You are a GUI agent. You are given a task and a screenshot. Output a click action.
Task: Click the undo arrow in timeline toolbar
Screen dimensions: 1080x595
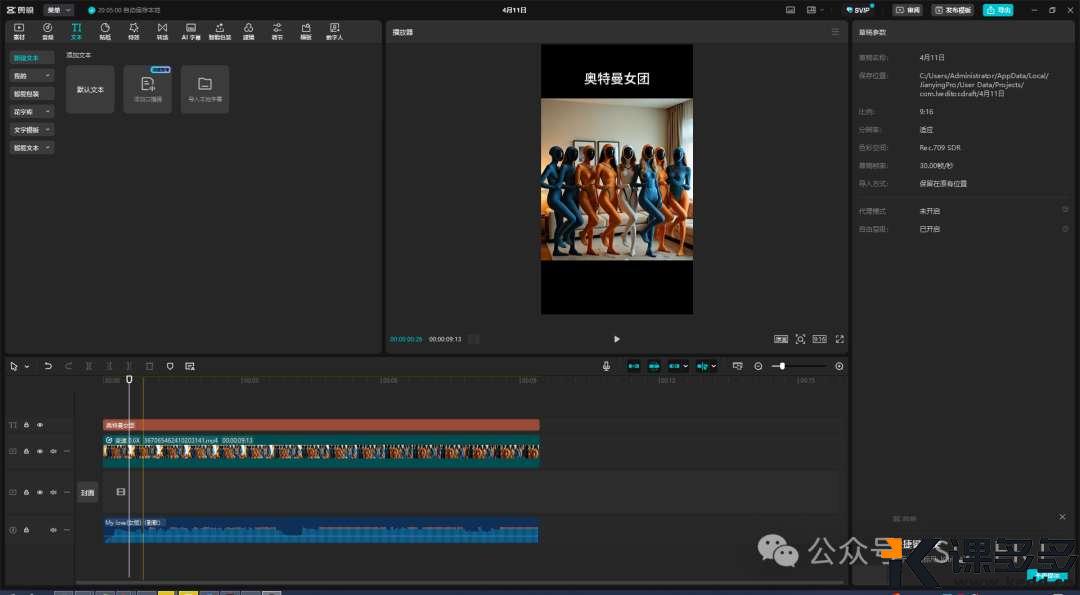(x=48, y=366)
